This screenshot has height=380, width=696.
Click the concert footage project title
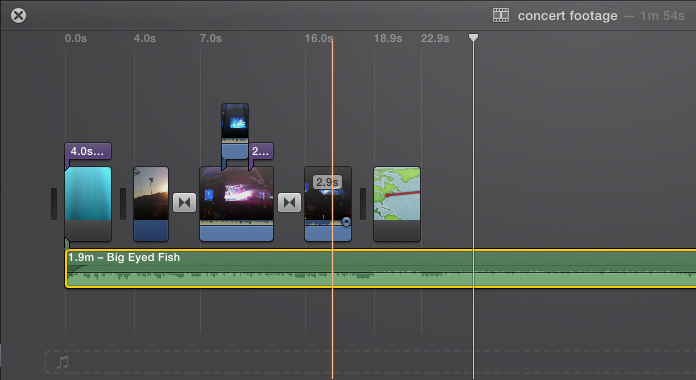(x=567, y=16)
